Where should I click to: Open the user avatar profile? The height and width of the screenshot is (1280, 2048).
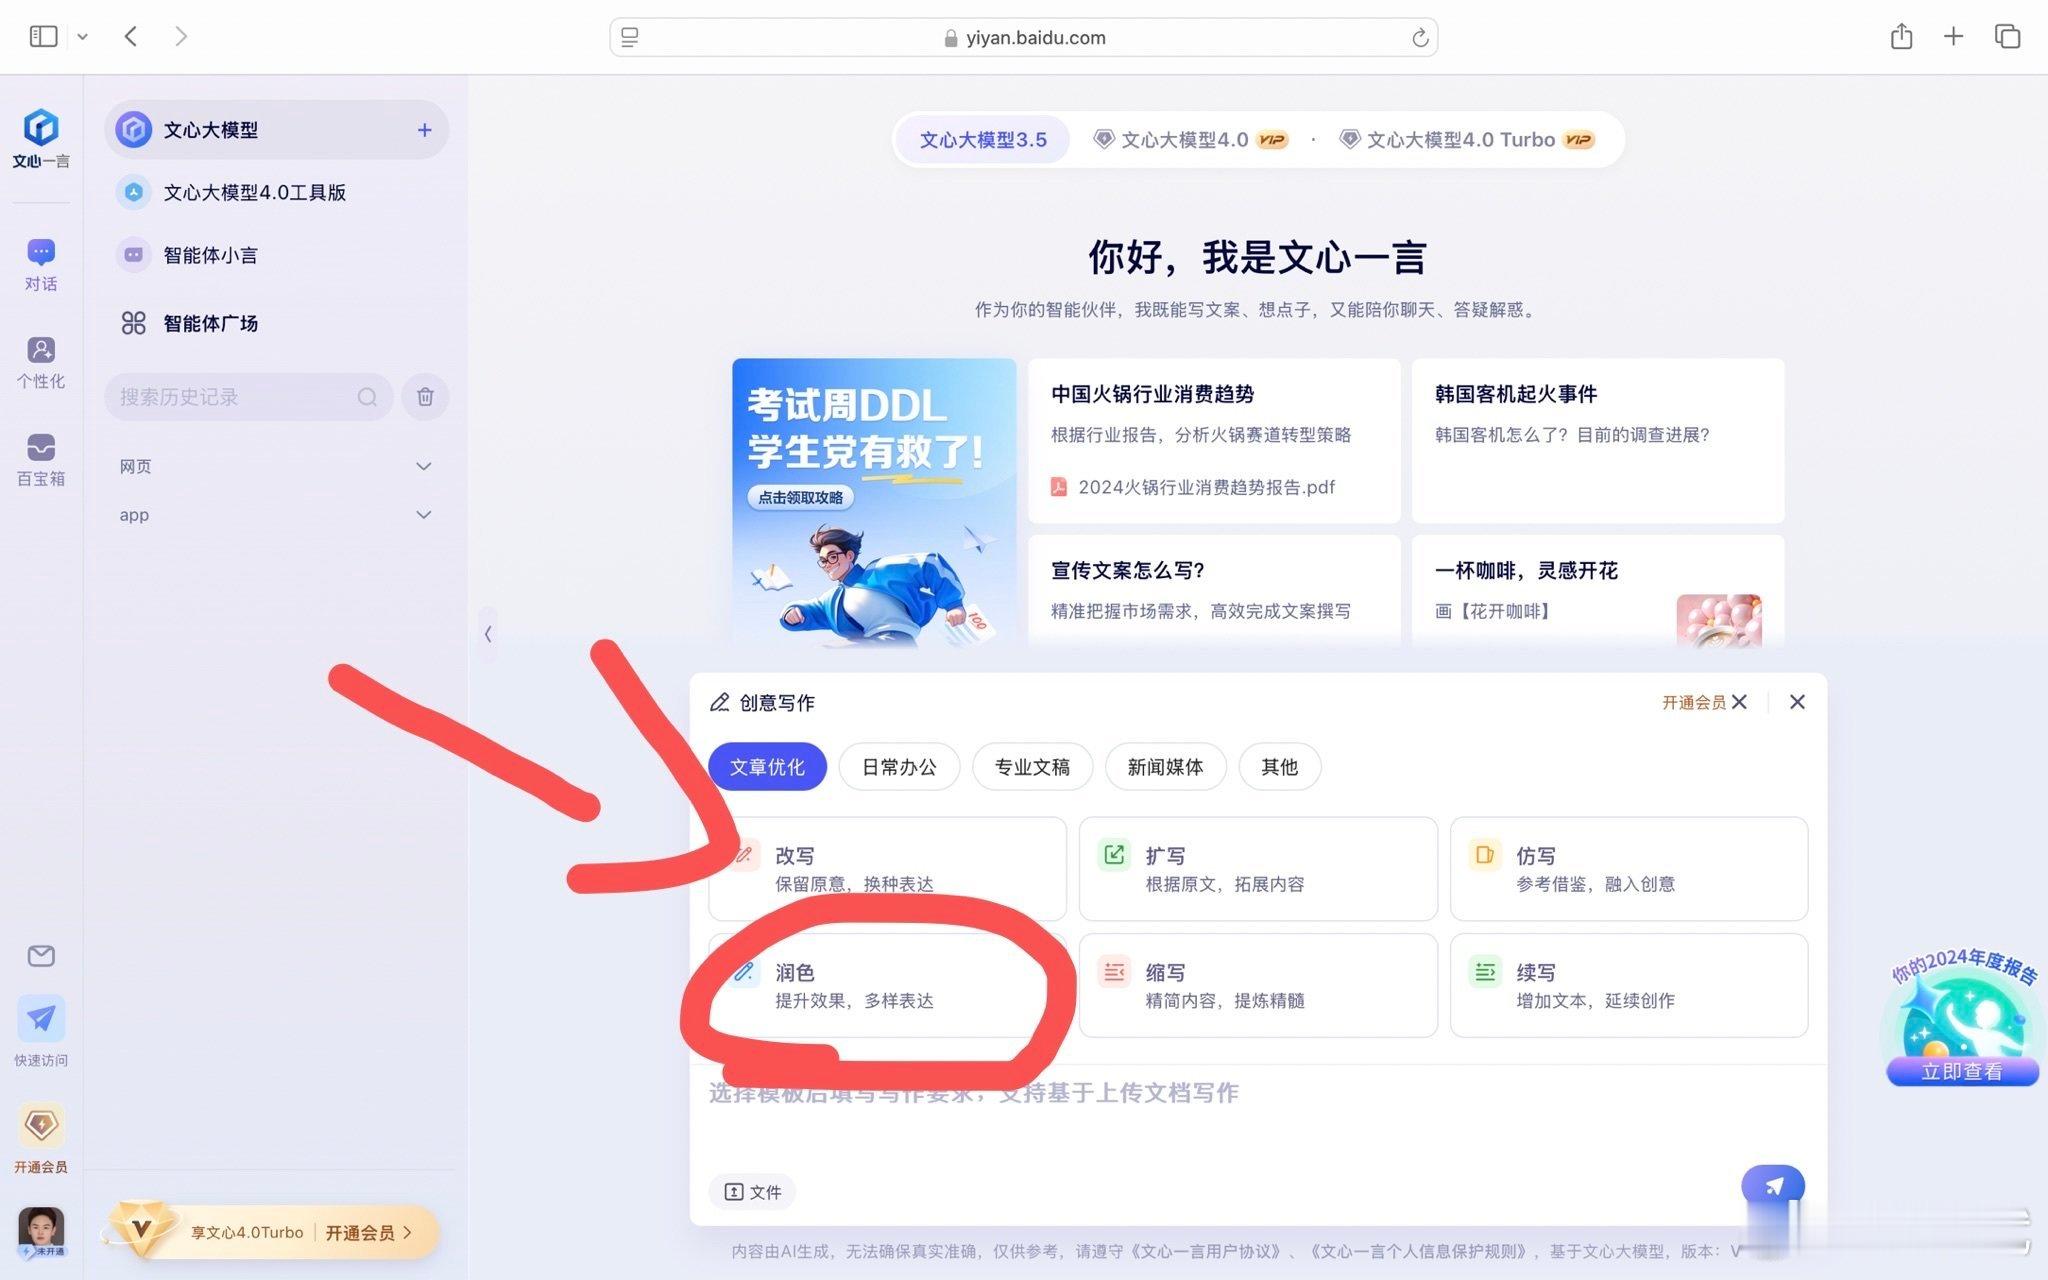click(x=41, y=1232)
